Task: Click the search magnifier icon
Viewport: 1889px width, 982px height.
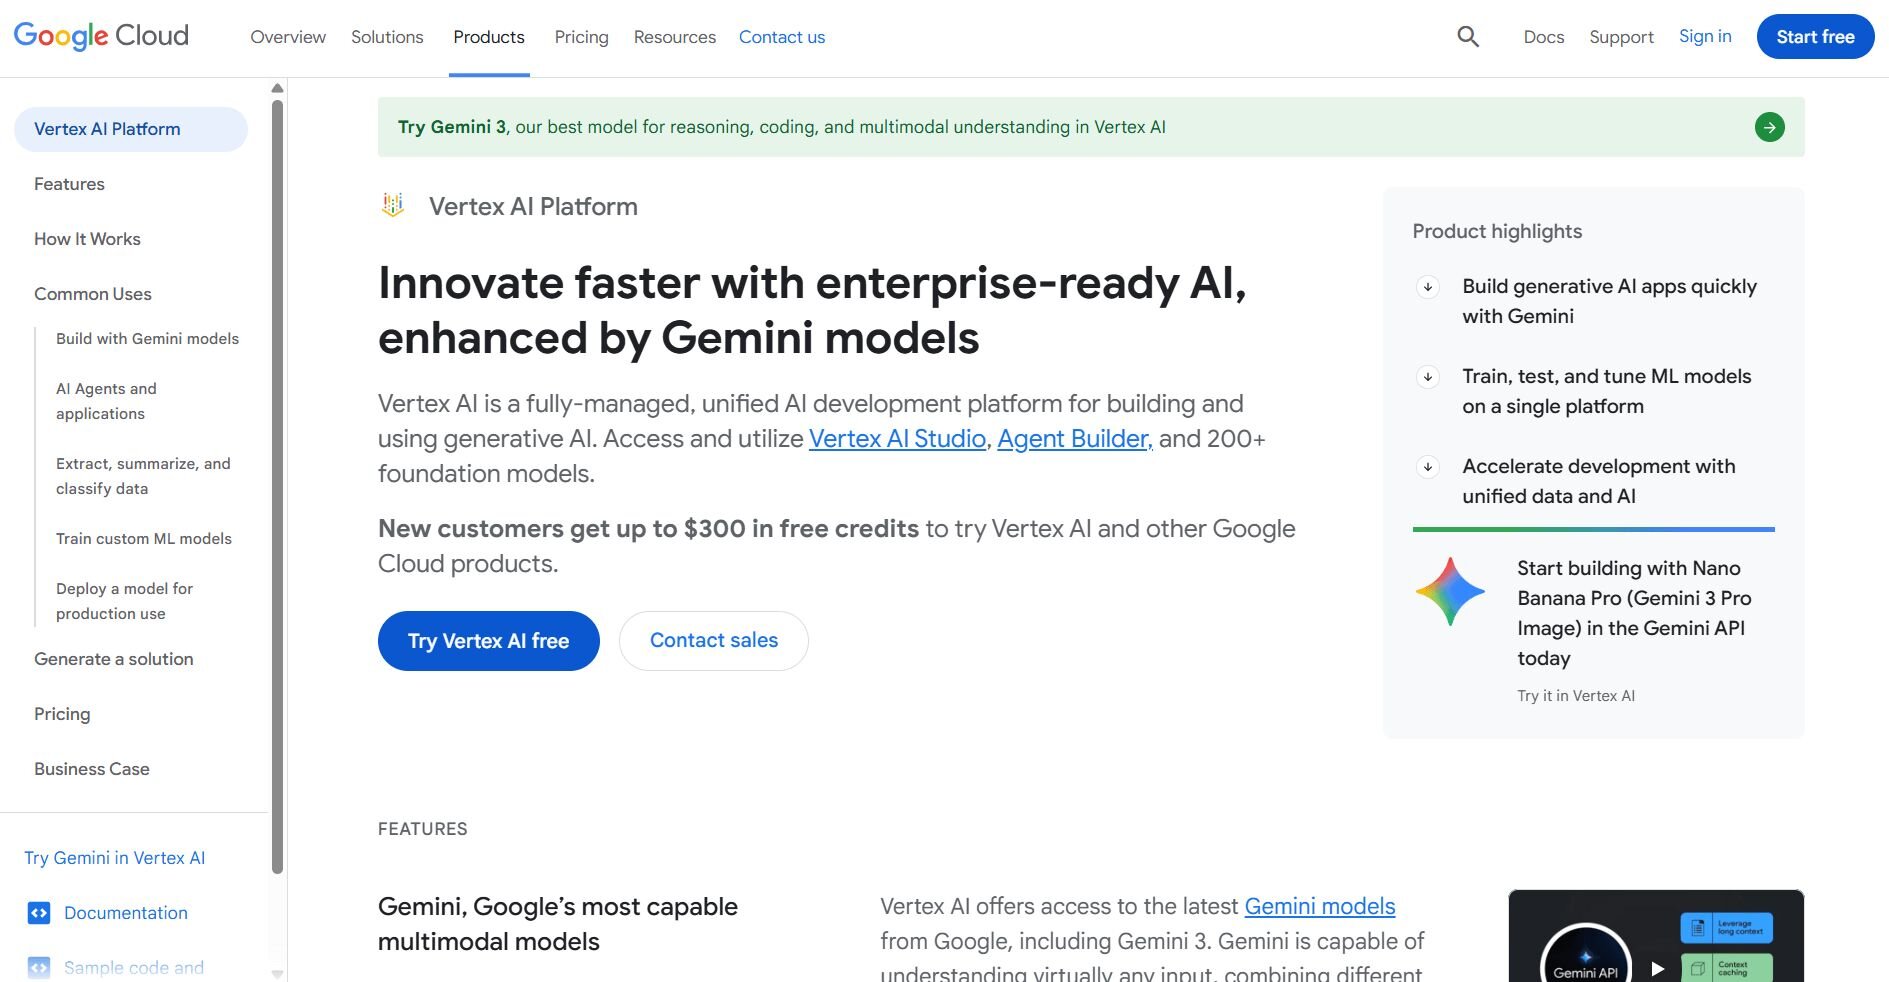Action: pyautogui.click(x=1467, y=37)
